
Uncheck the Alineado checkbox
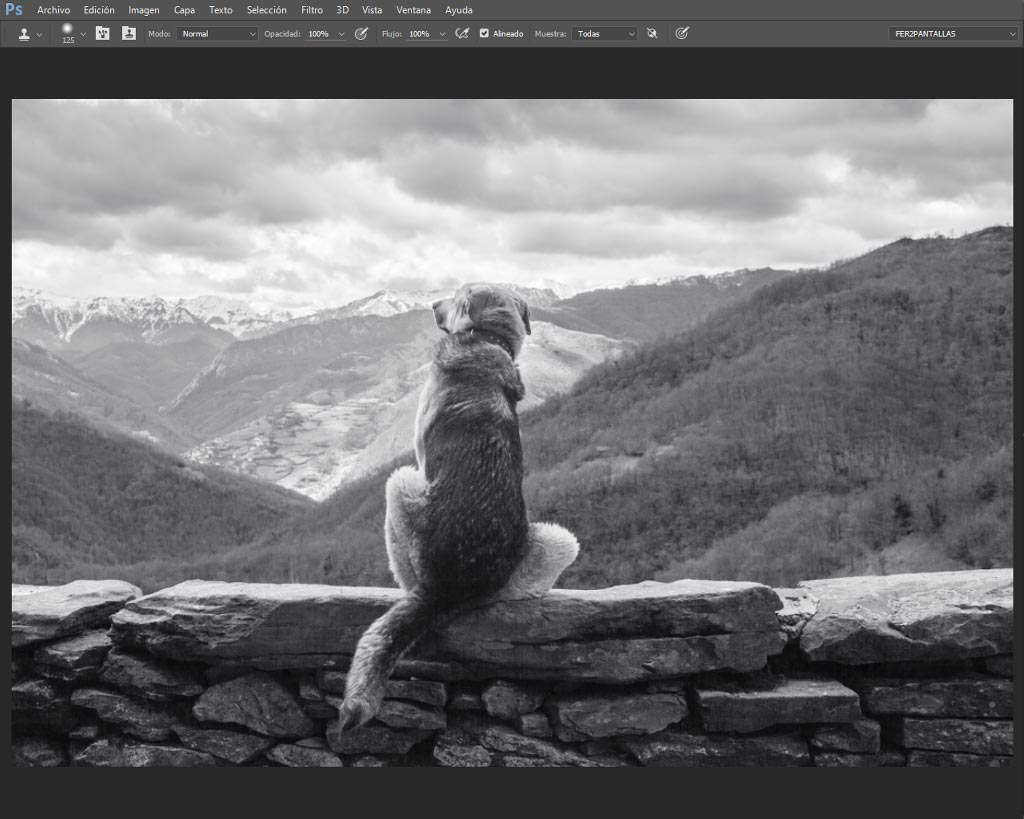pos(484,33)
